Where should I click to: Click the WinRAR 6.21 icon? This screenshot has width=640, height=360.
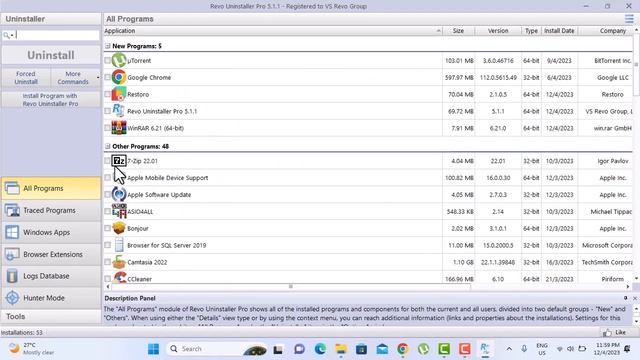click(x=119, y=128)
